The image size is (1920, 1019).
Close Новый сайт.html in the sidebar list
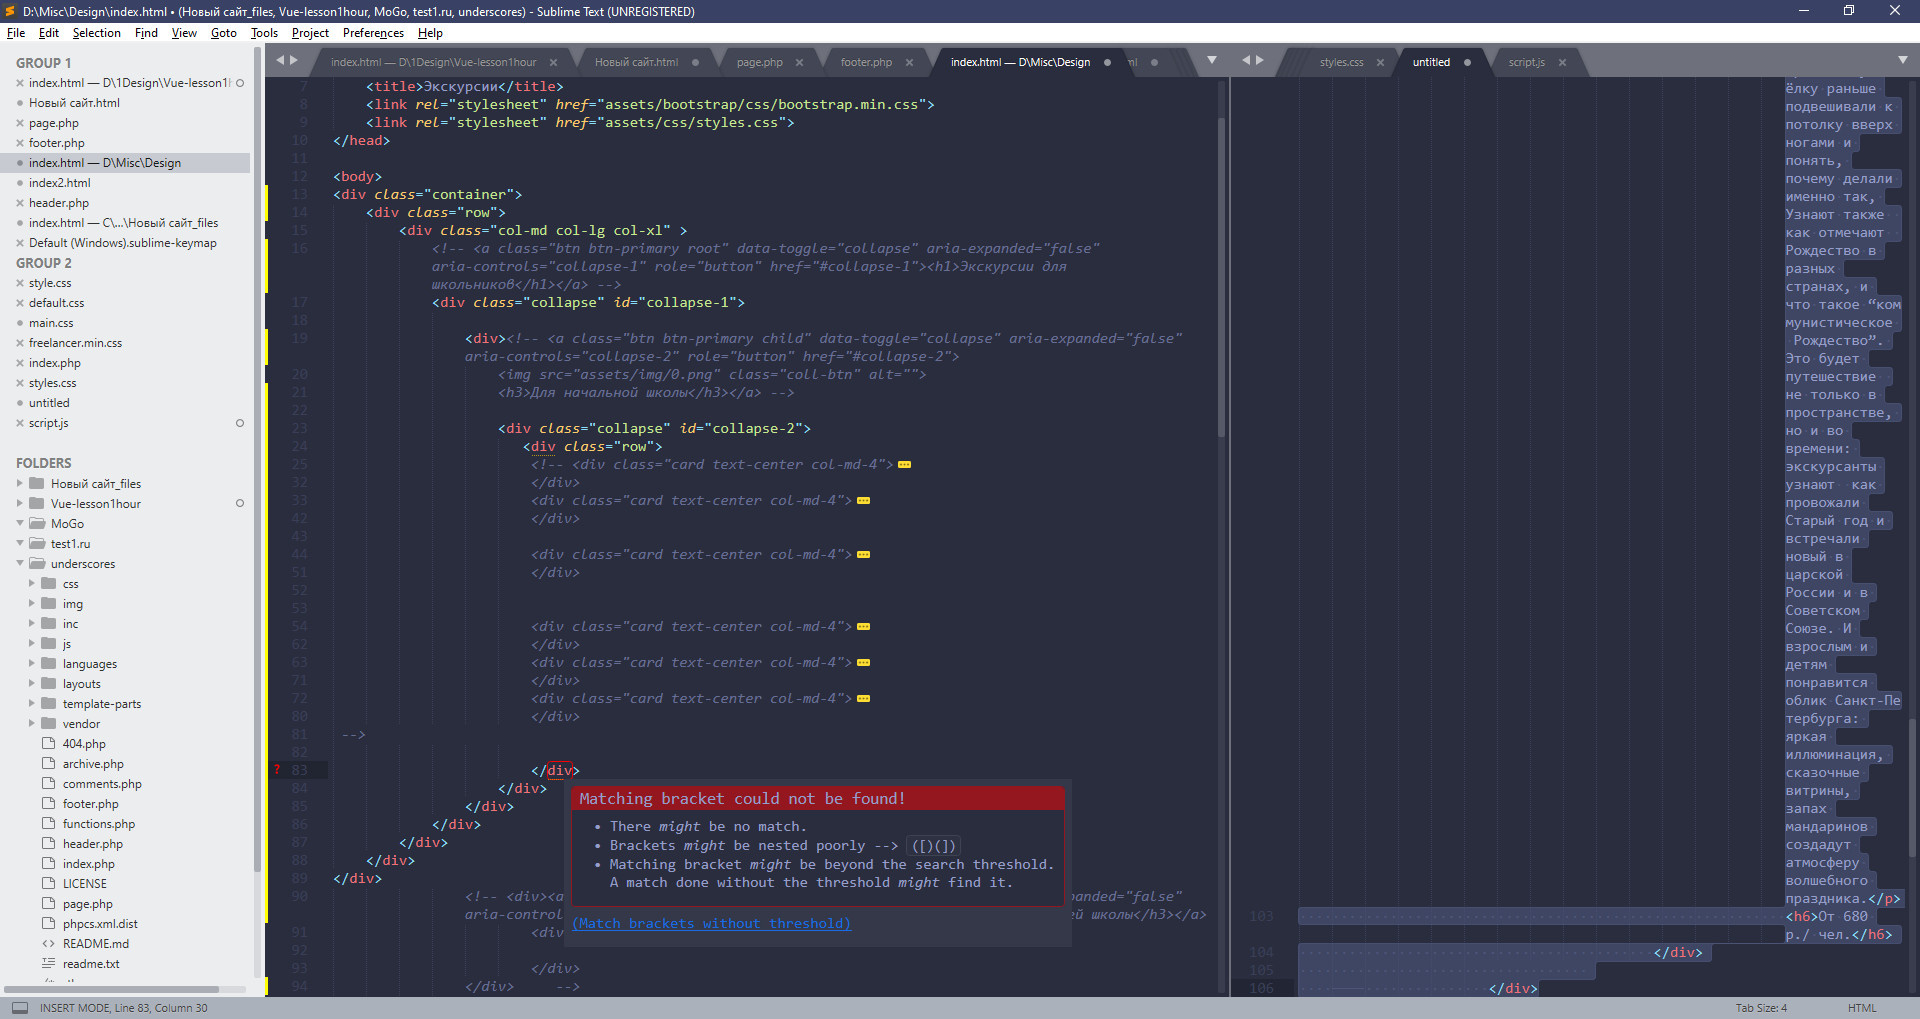19,103
